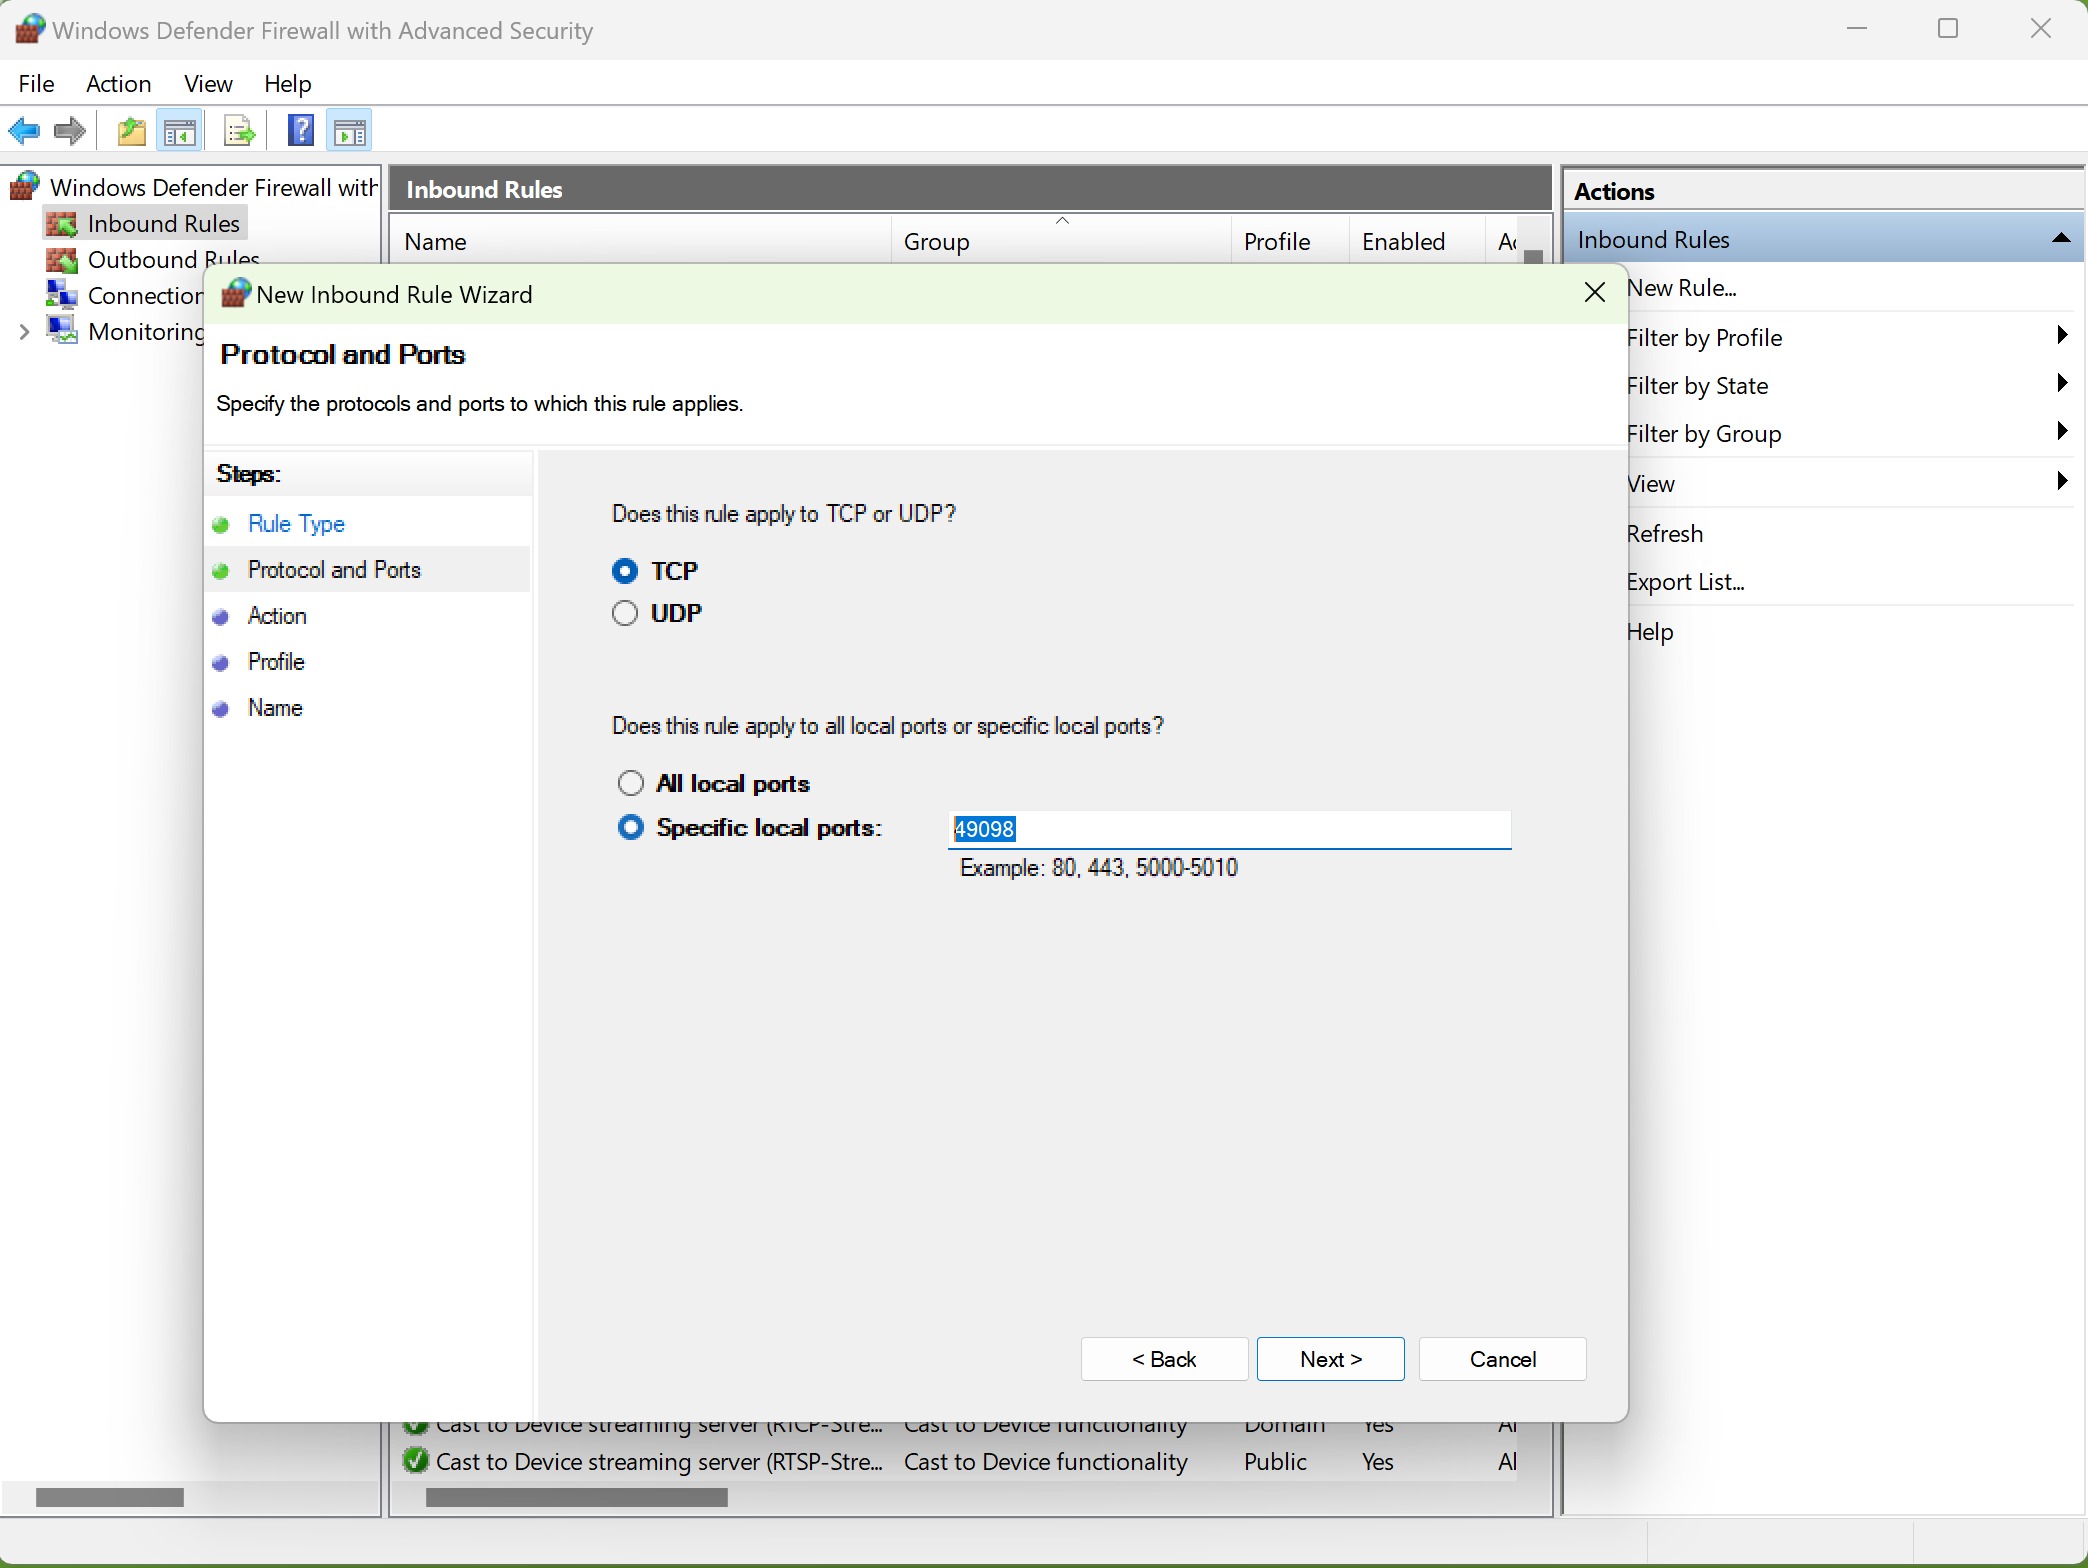The width and height of the screenshot is (2088, 1568).
Task: Open View submenu arrow in Actions
Action: tap(2061, 481)
